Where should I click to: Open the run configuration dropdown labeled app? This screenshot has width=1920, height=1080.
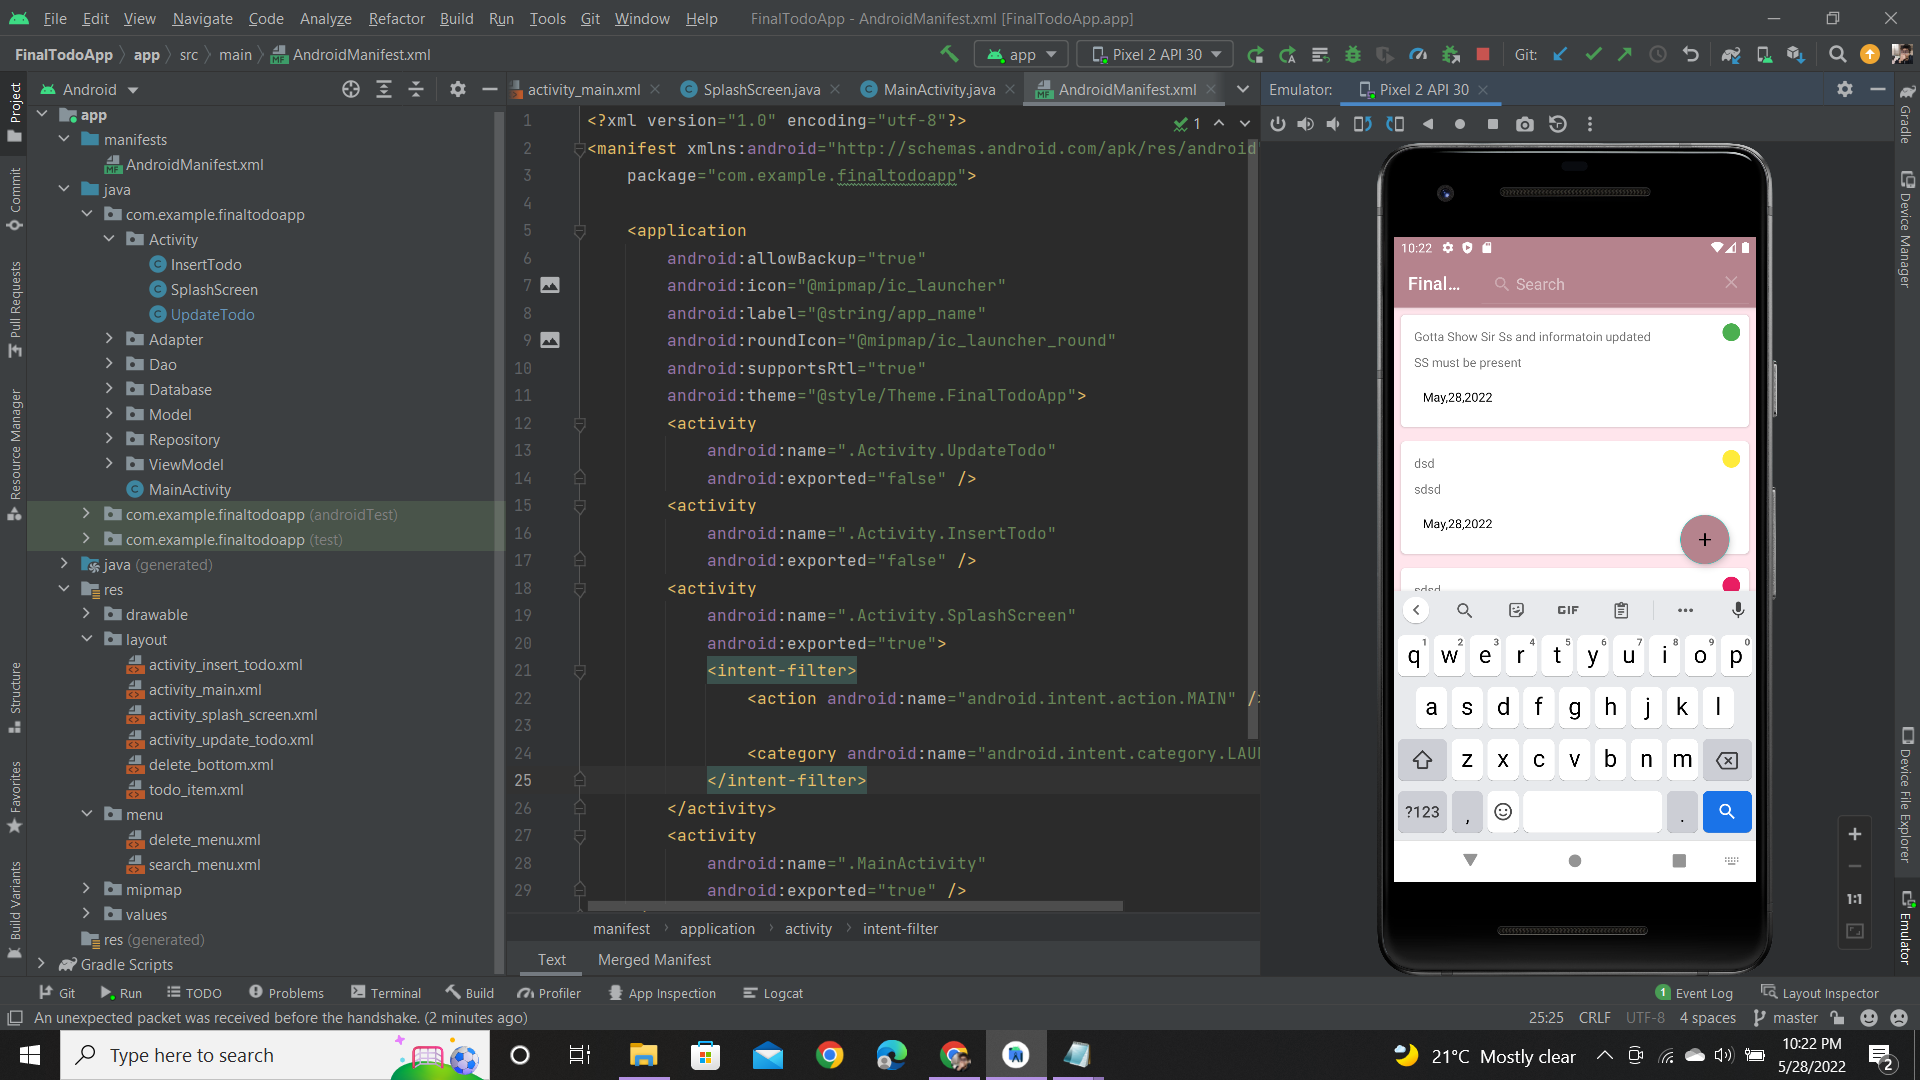coord(1020,54)
